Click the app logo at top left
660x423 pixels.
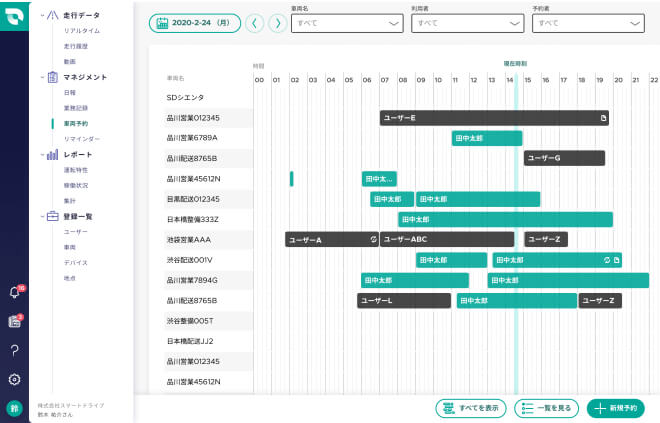pos(14,18)
